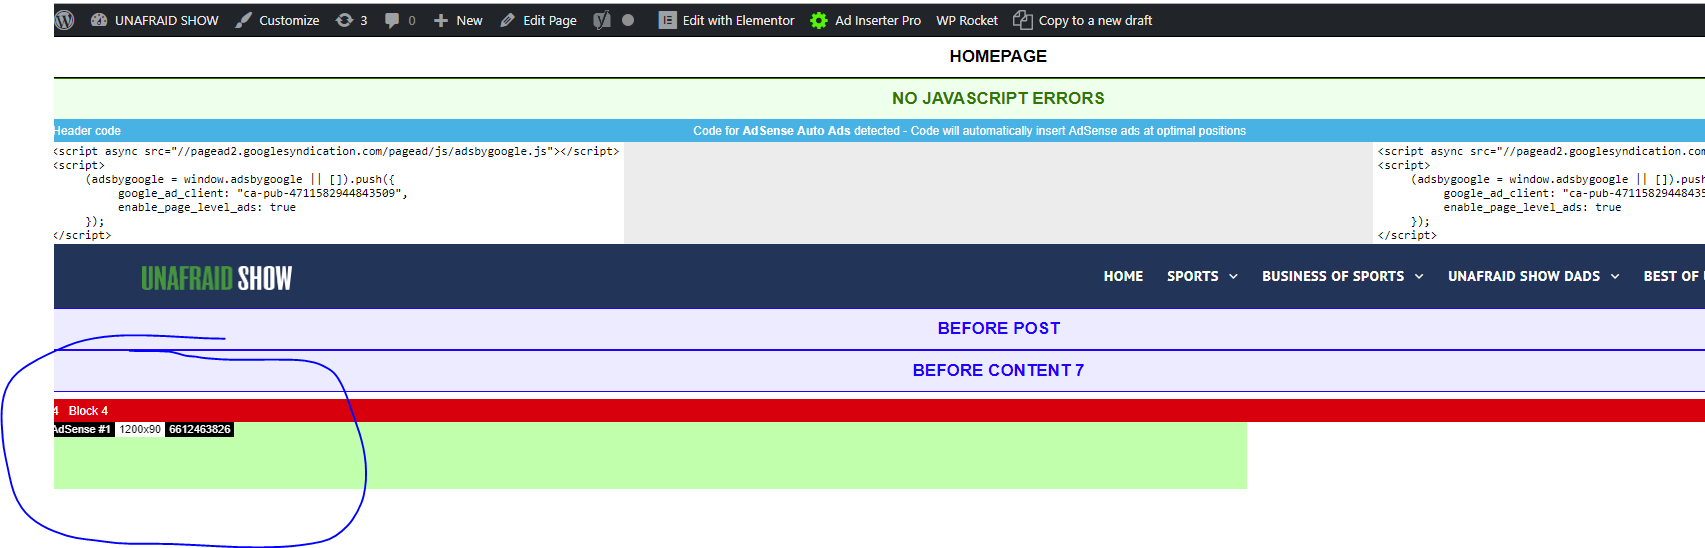Click the dashboard gauge icon
1705x548 pixels.
[99, 20]
